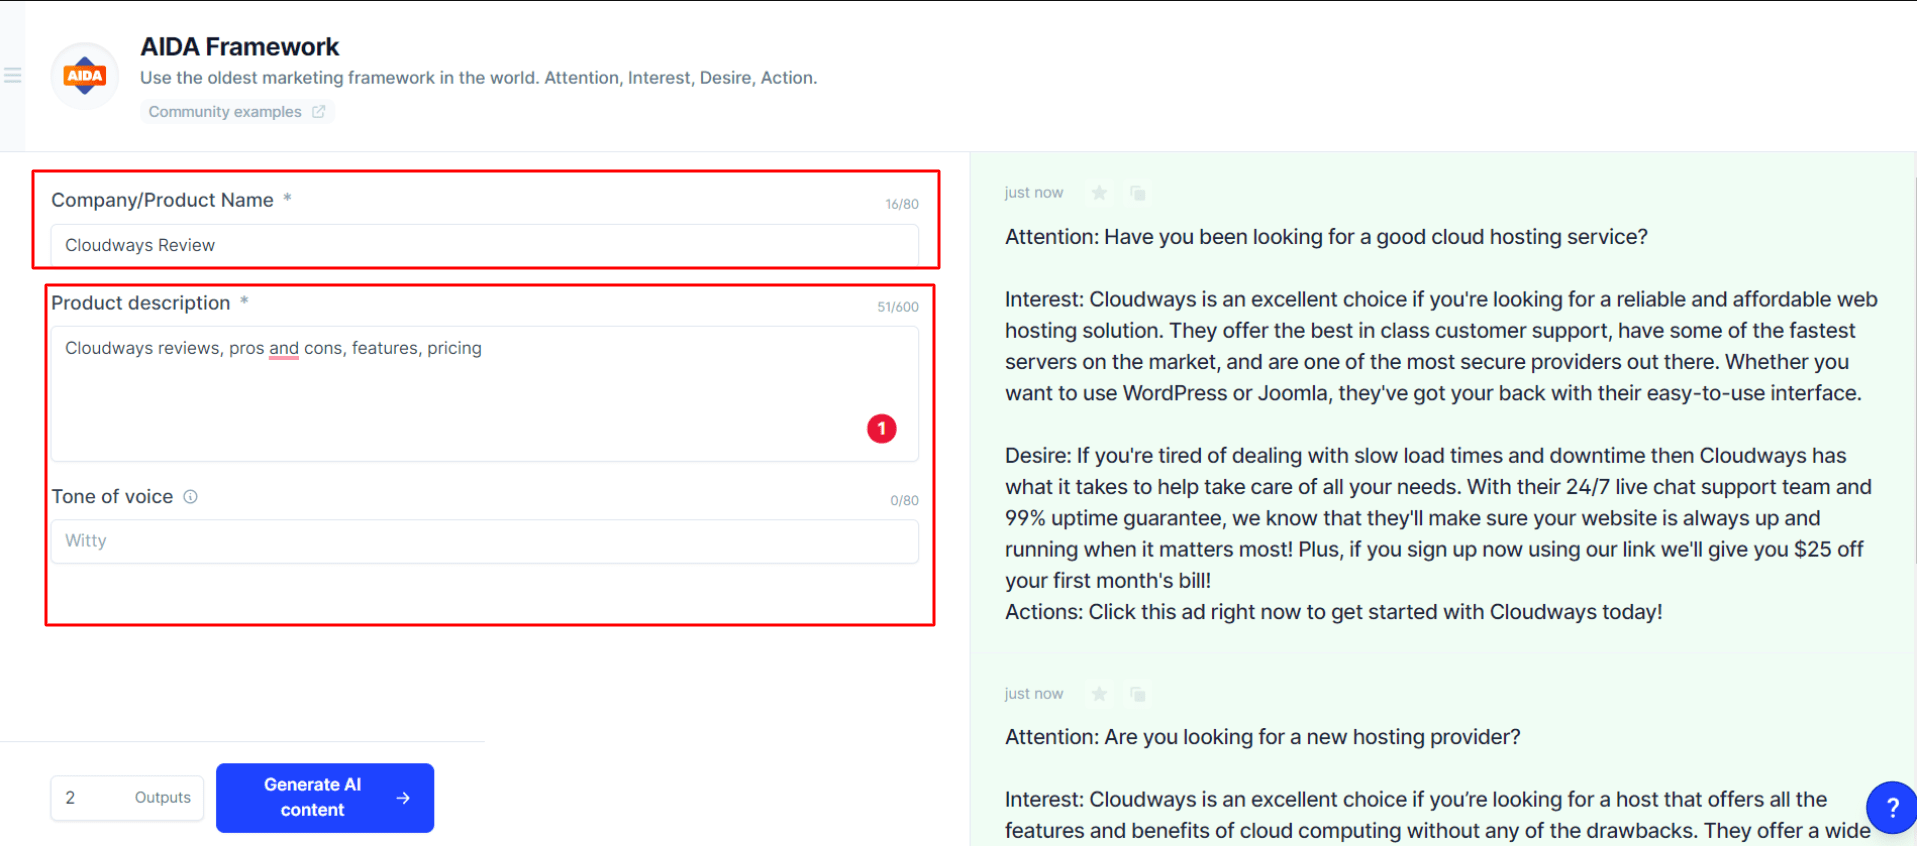1917x846 pixels.
Task: Click the Outputs number field
Action: (127, 798)
